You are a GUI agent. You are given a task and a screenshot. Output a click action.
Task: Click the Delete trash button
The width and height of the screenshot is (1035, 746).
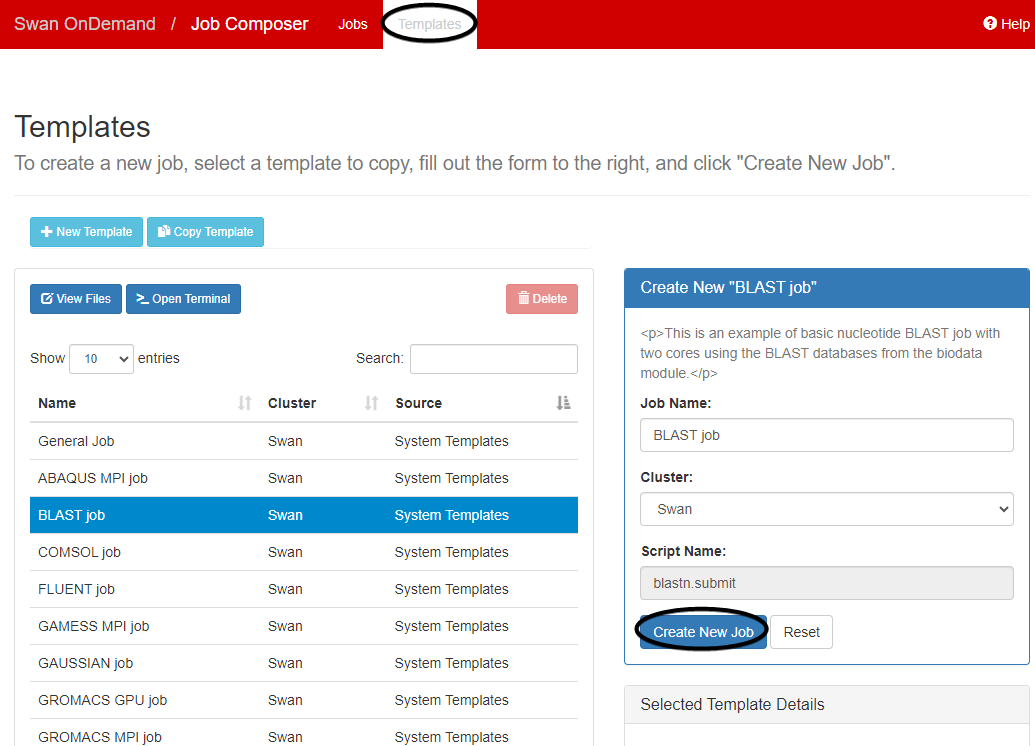(x=542, y=299)
